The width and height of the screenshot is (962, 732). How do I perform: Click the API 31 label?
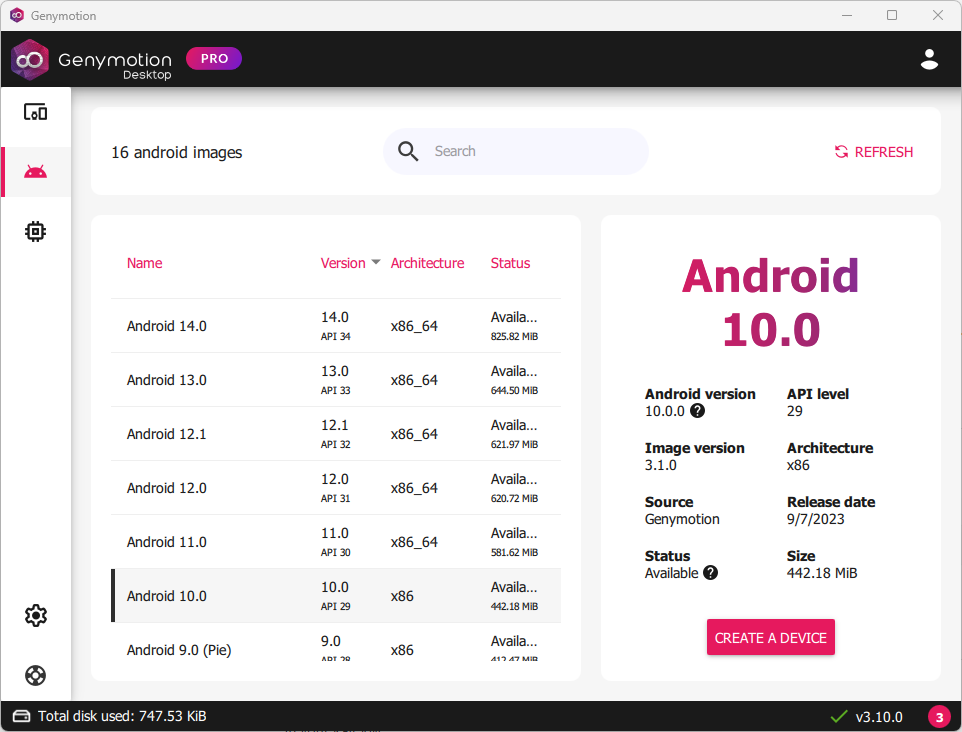pyautogui.click(x=336, y=498)
